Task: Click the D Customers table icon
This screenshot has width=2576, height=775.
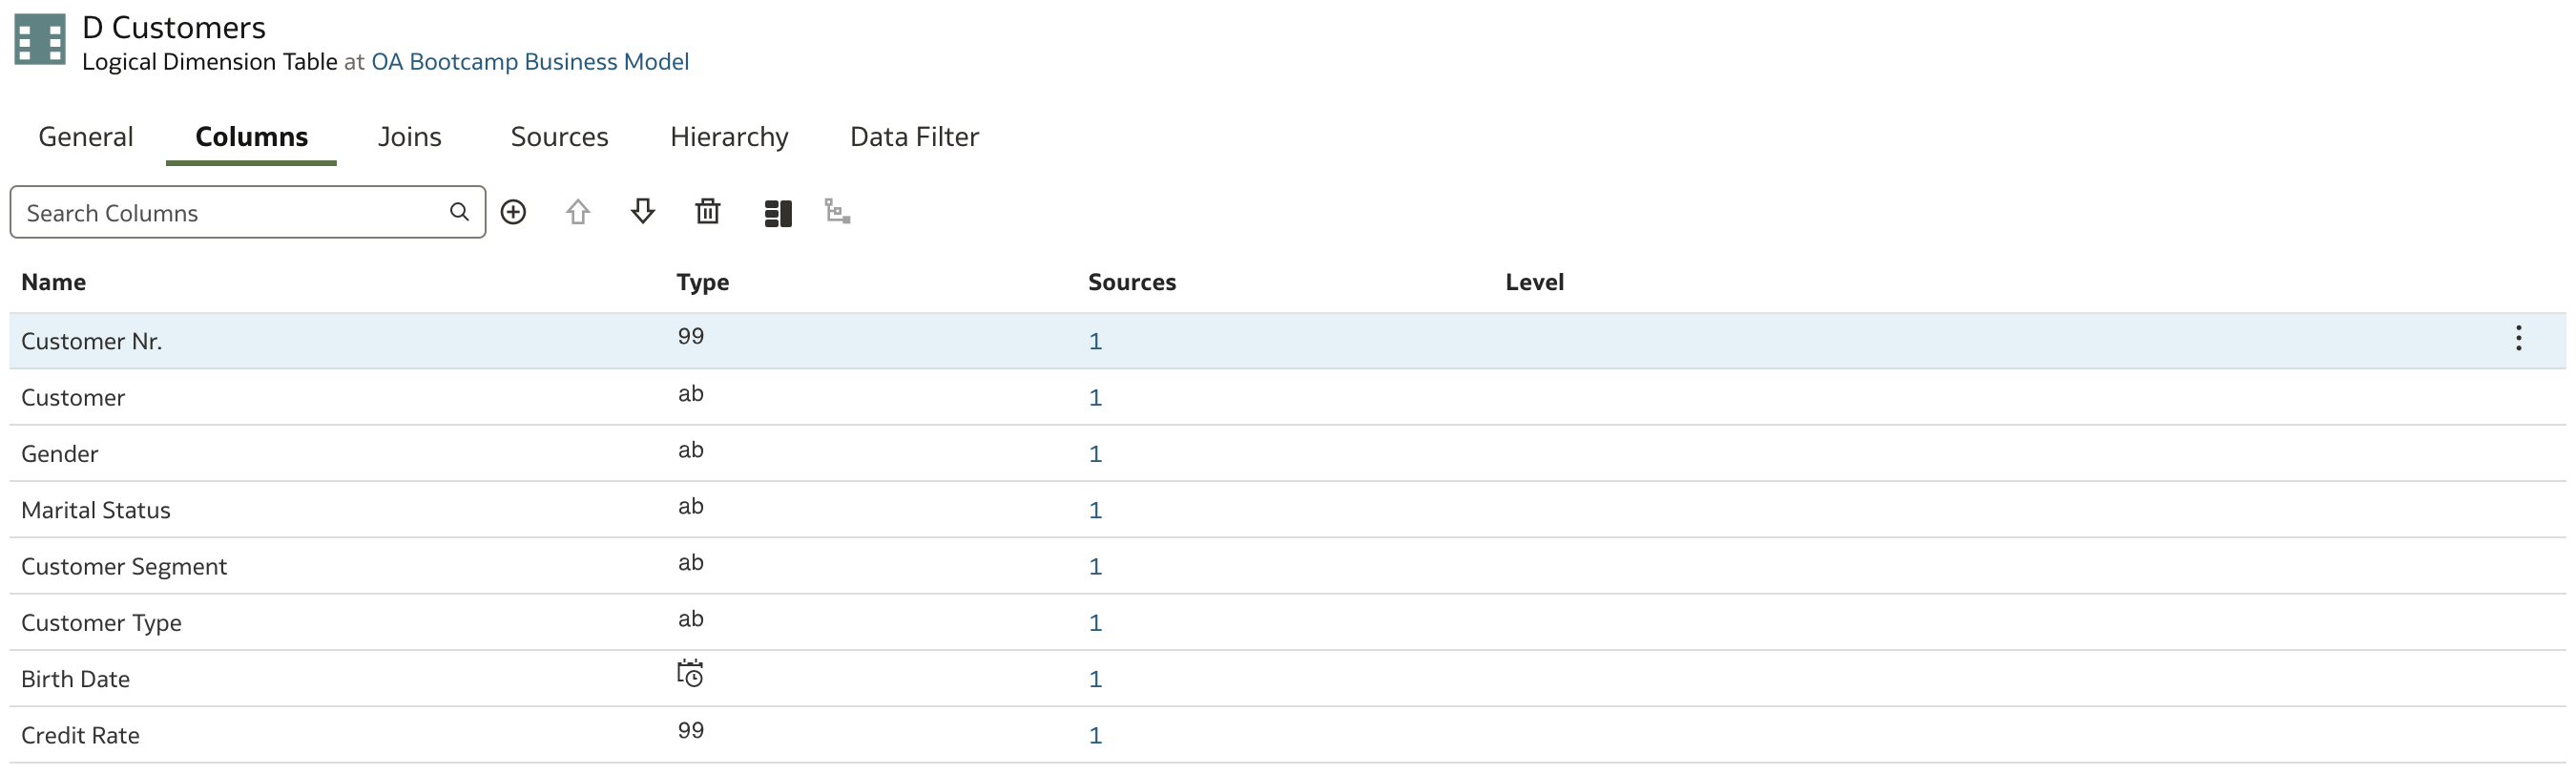Action: [x=40, y=40]
